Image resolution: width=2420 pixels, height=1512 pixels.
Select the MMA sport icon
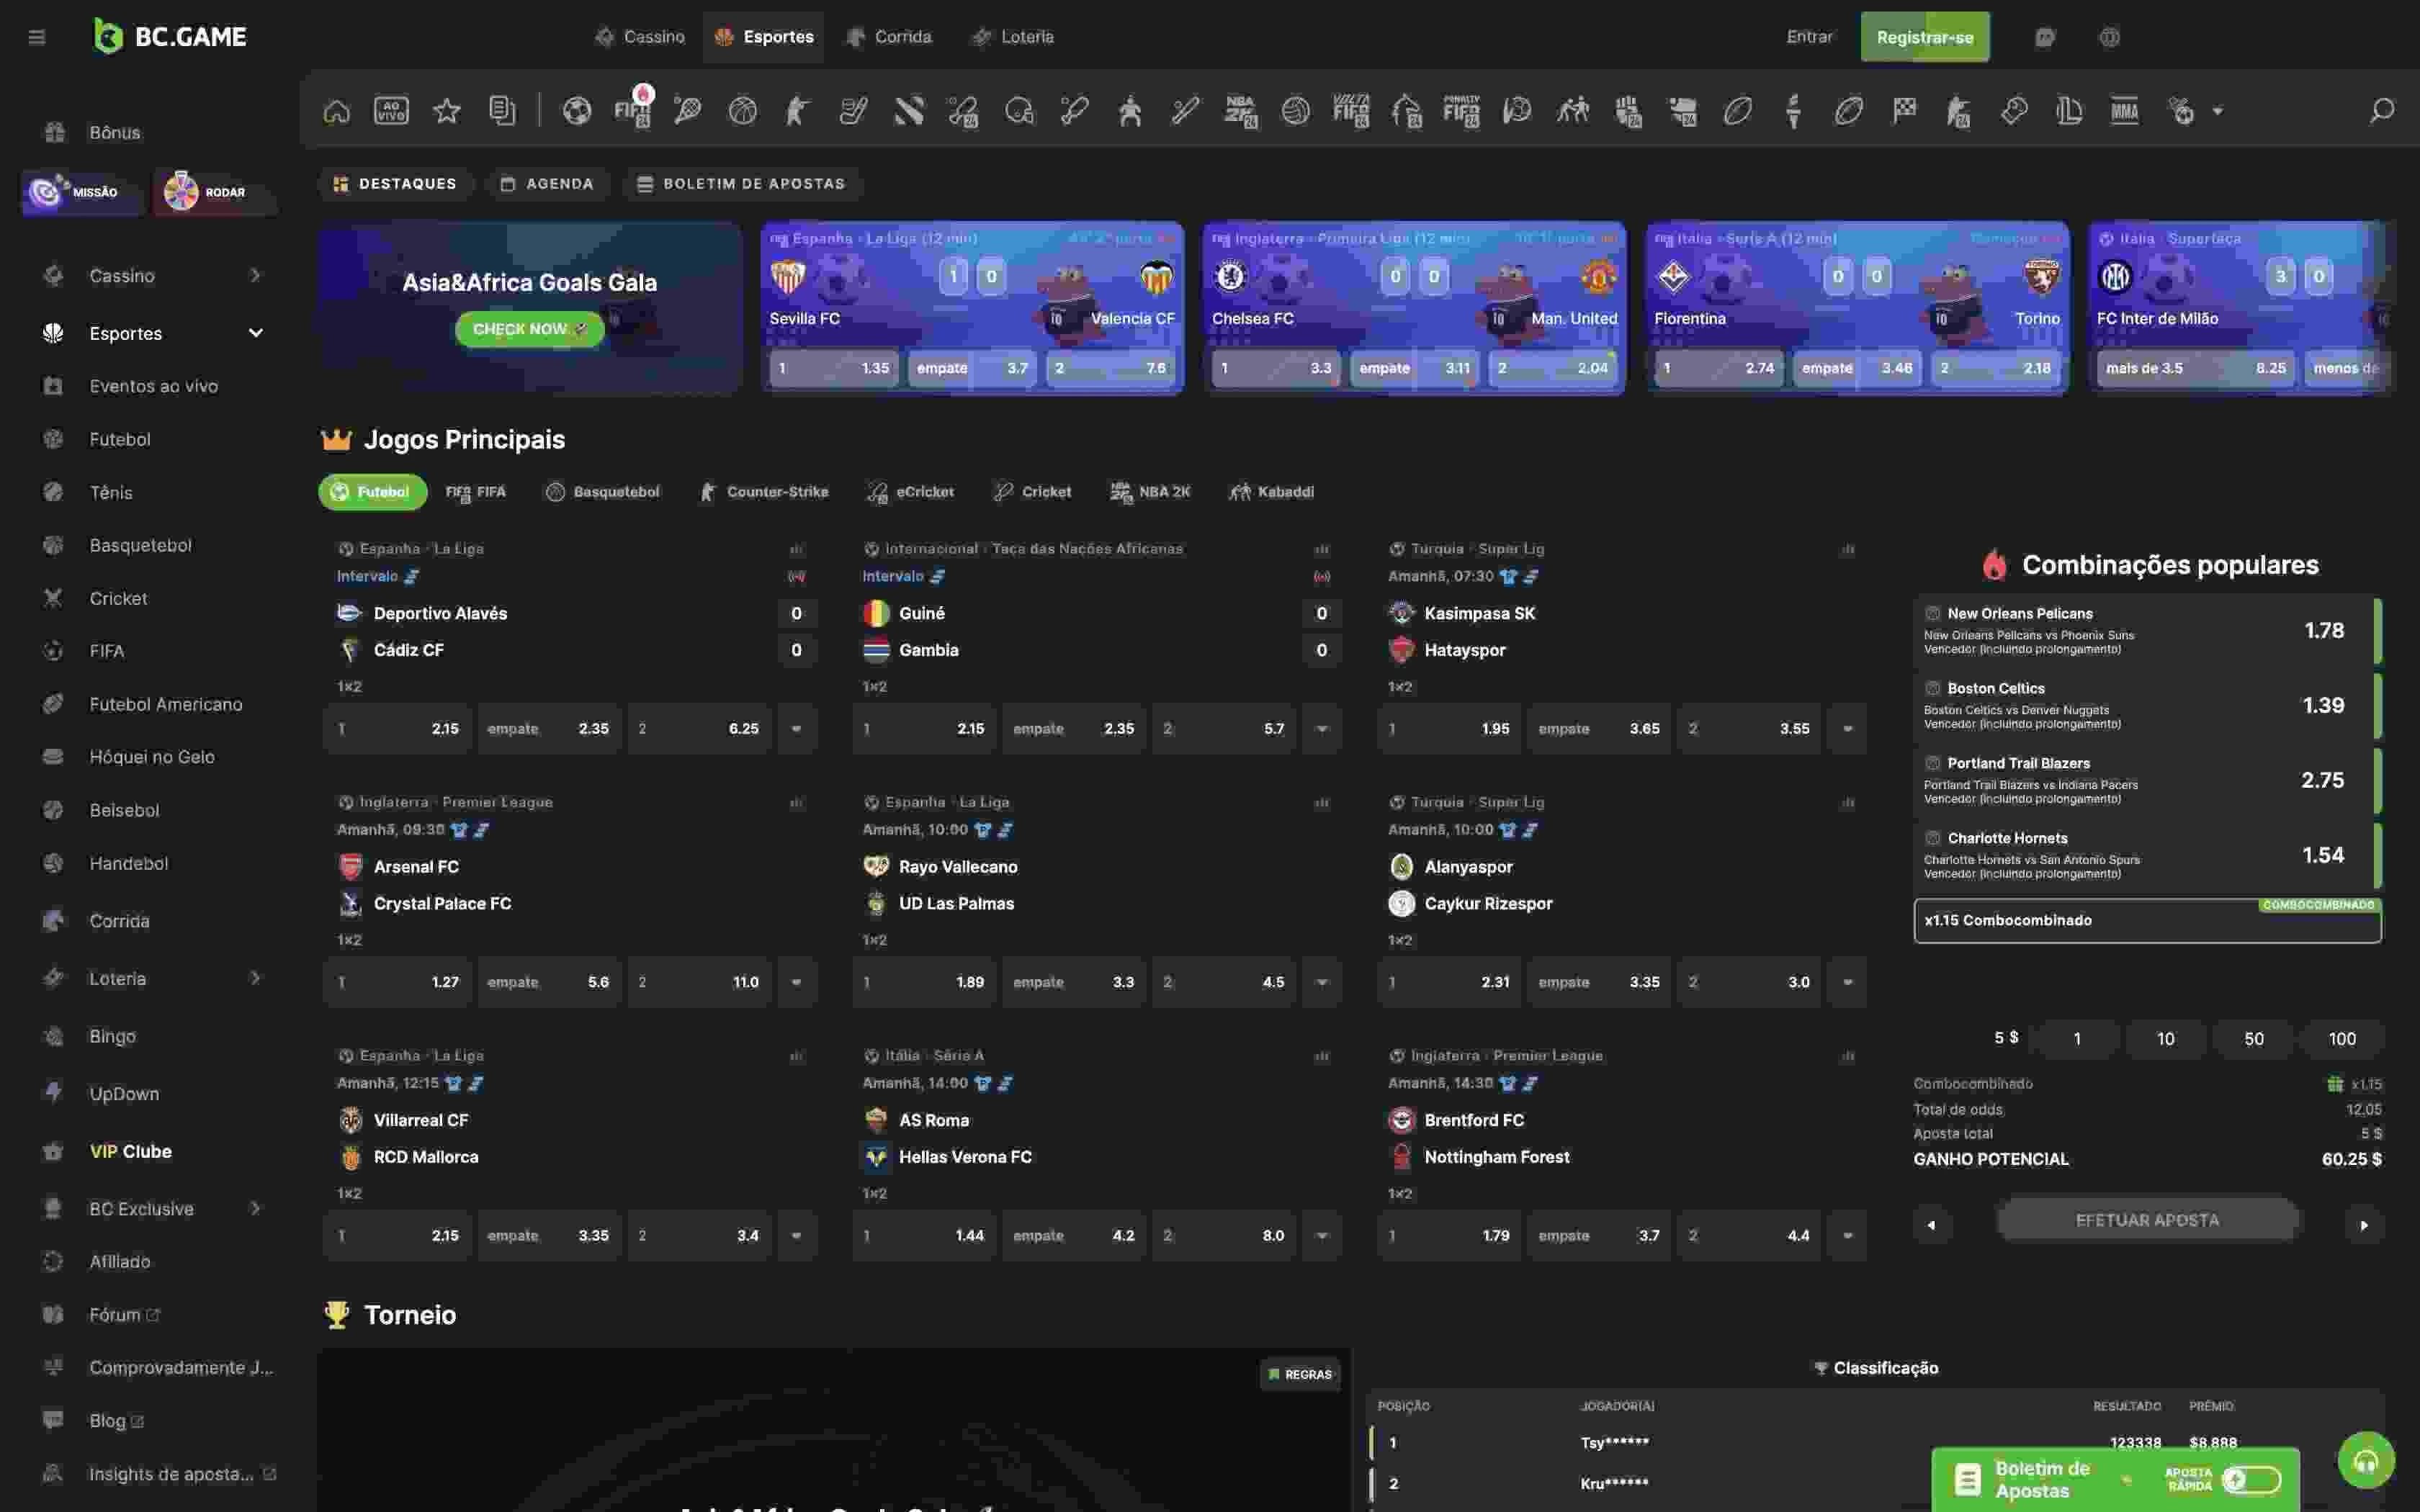(2124, 111)
